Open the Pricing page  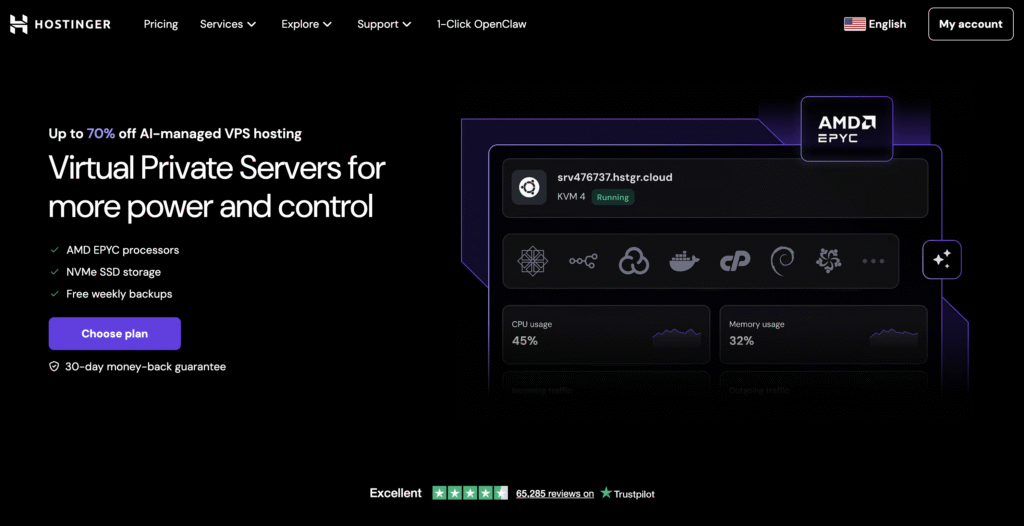pos(161,24)
